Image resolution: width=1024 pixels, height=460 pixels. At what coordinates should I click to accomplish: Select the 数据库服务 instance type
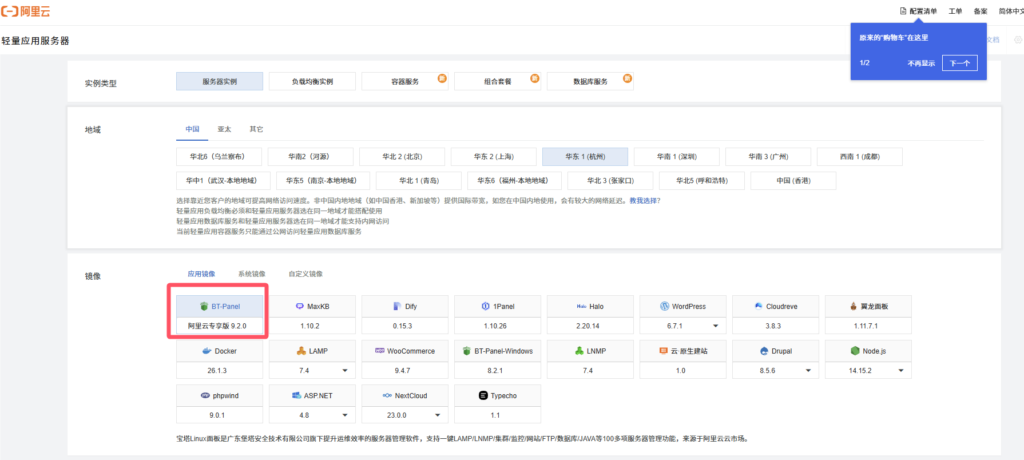[590, 81]
